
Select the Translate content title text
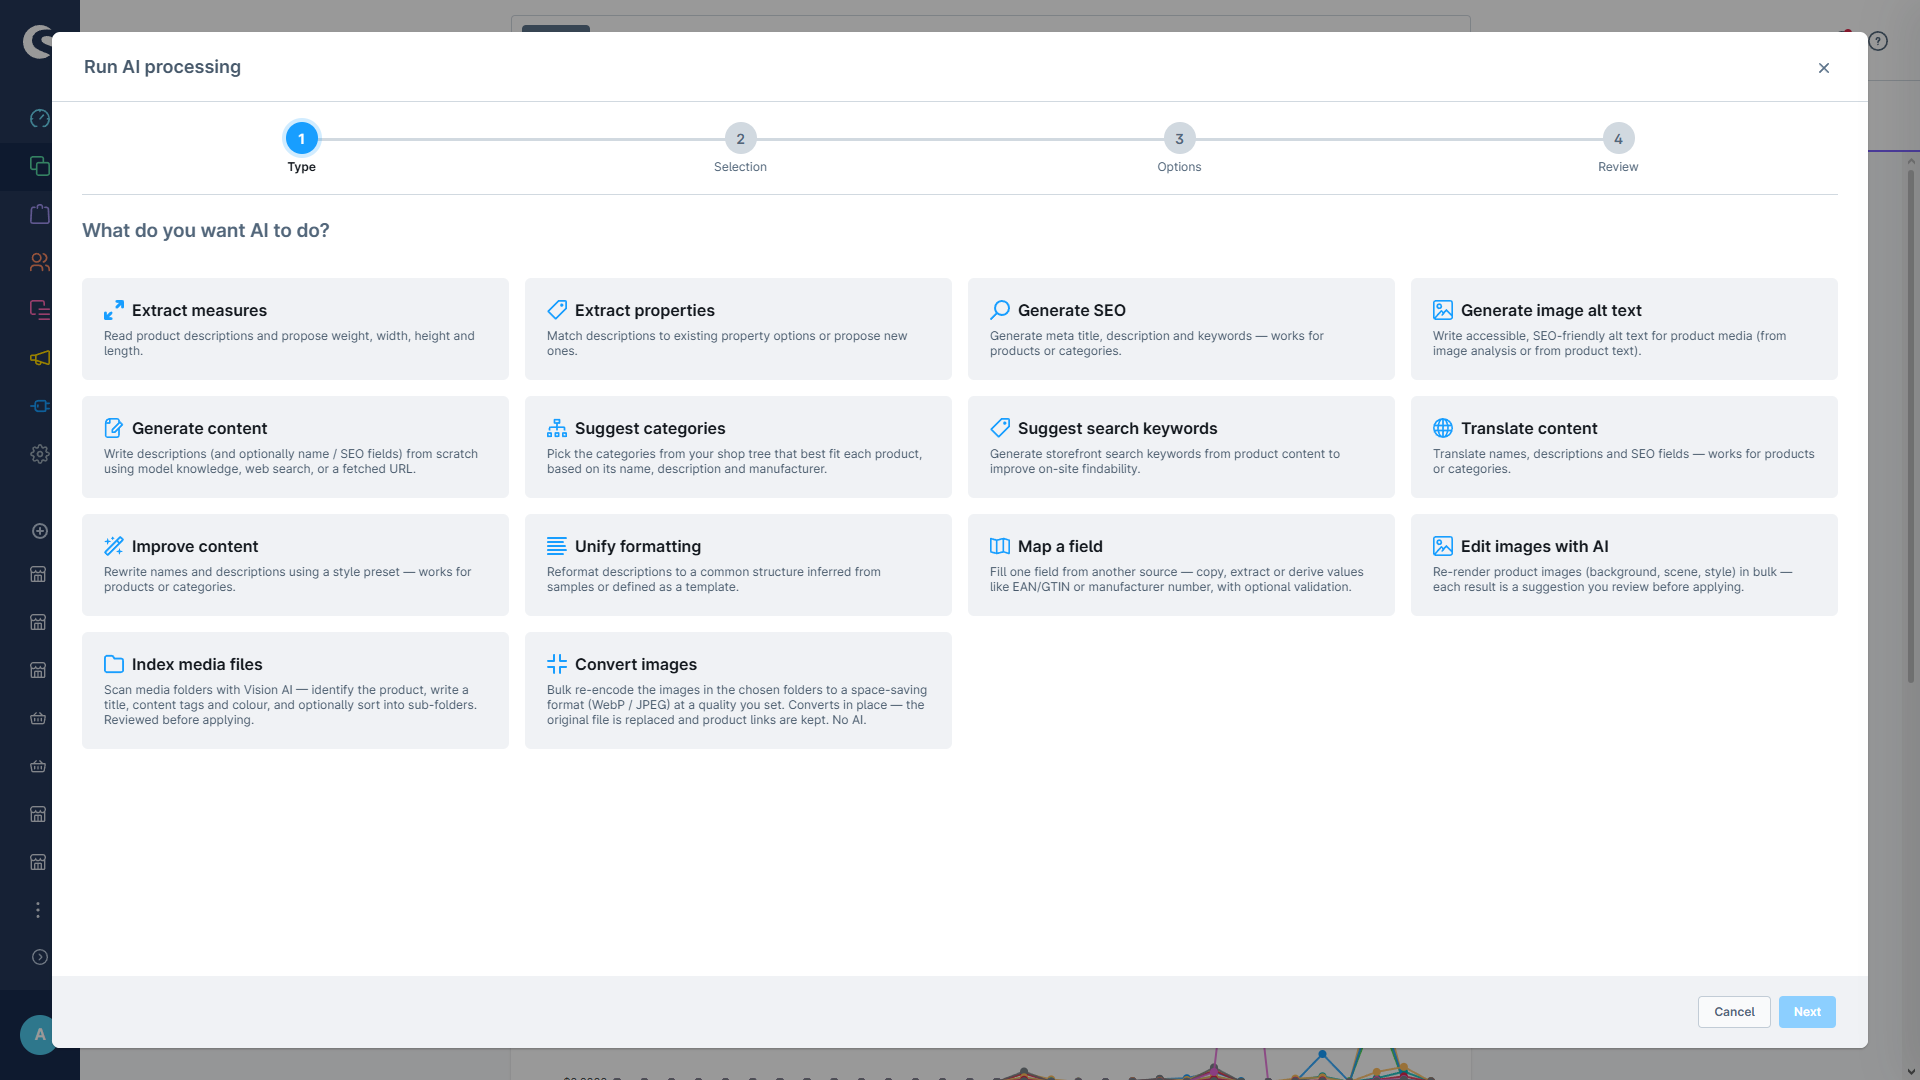click(x=1529, y=428)
